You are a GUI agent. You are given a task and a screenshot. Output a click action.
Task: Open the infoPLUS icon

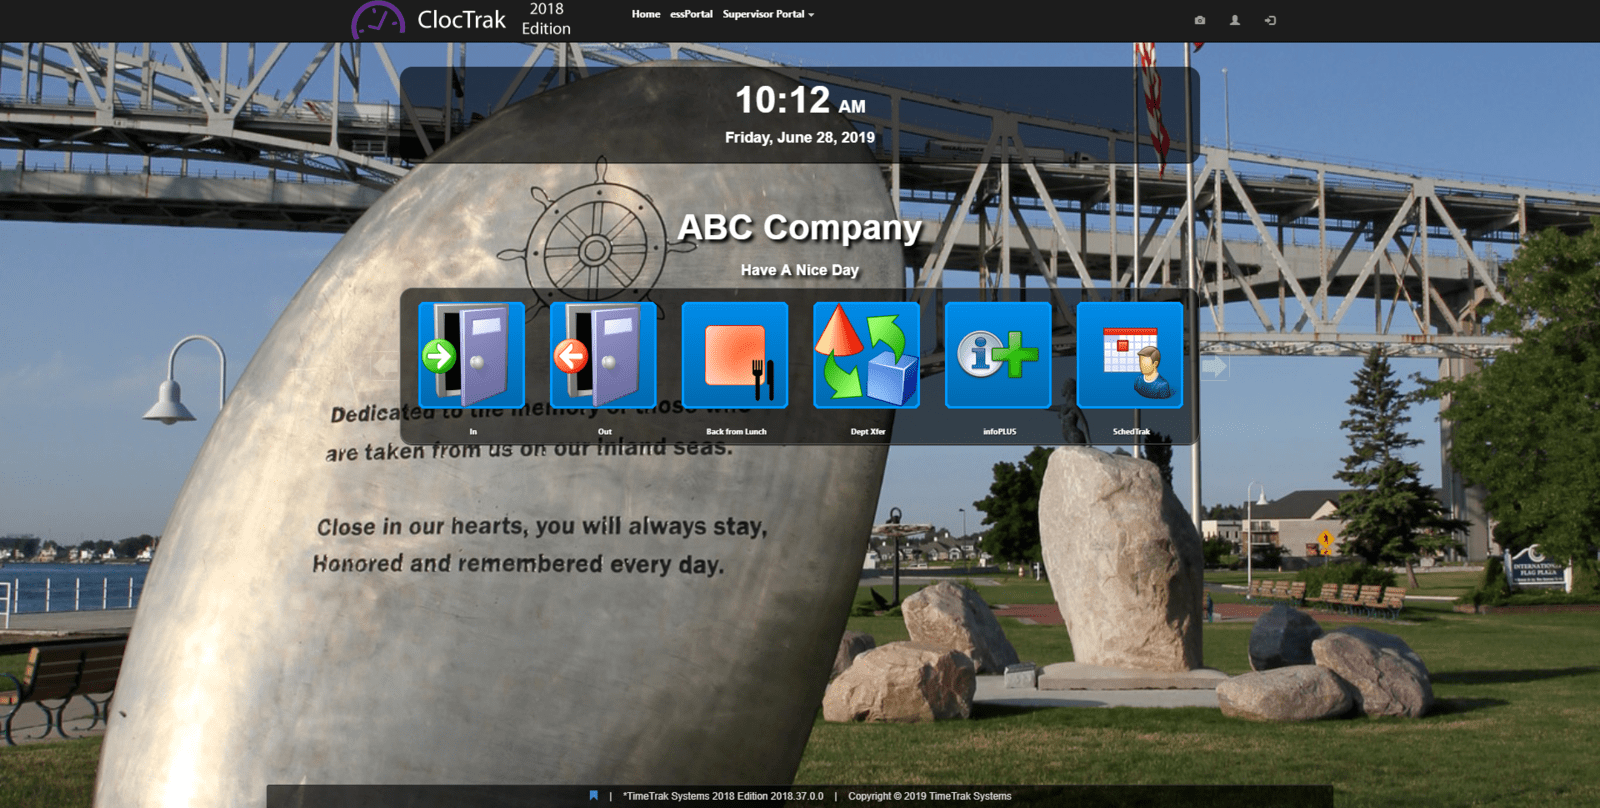coord(998,355)
